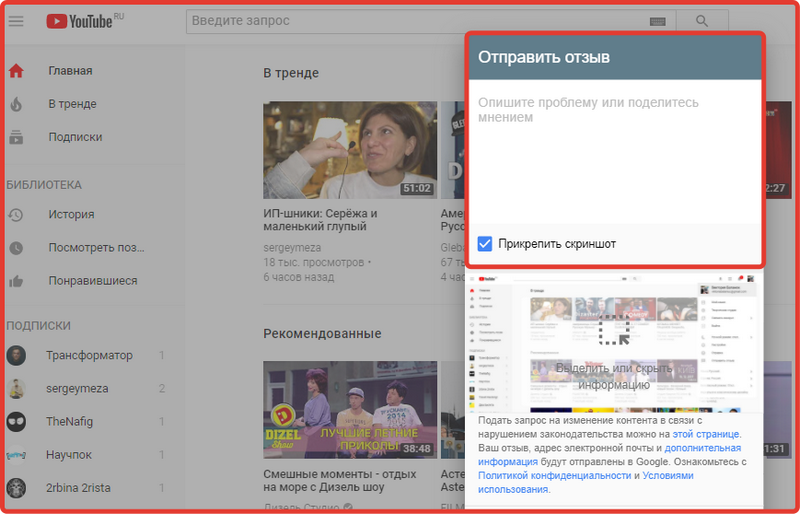This screenshot has width=800, height=514.
Task: Open the Политикой конфиденциальности link
Action: point(555,475)
